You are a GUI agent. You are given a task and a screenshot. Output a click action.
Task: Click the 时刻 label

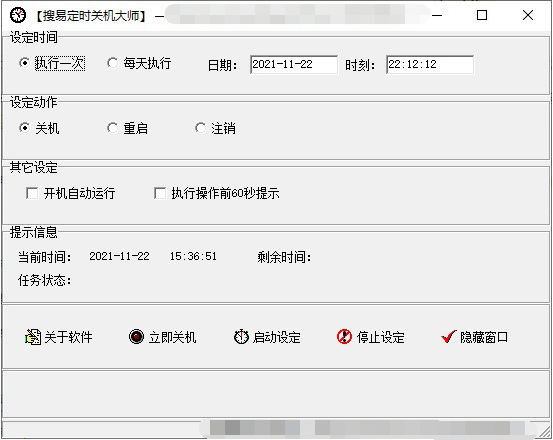click(x=360, y=65)
